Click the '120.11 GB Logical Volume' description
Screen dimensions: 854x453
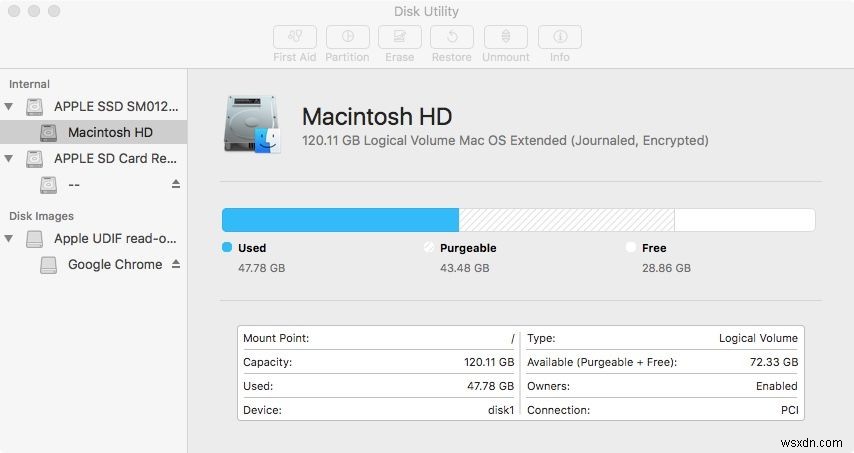[505, 140]
